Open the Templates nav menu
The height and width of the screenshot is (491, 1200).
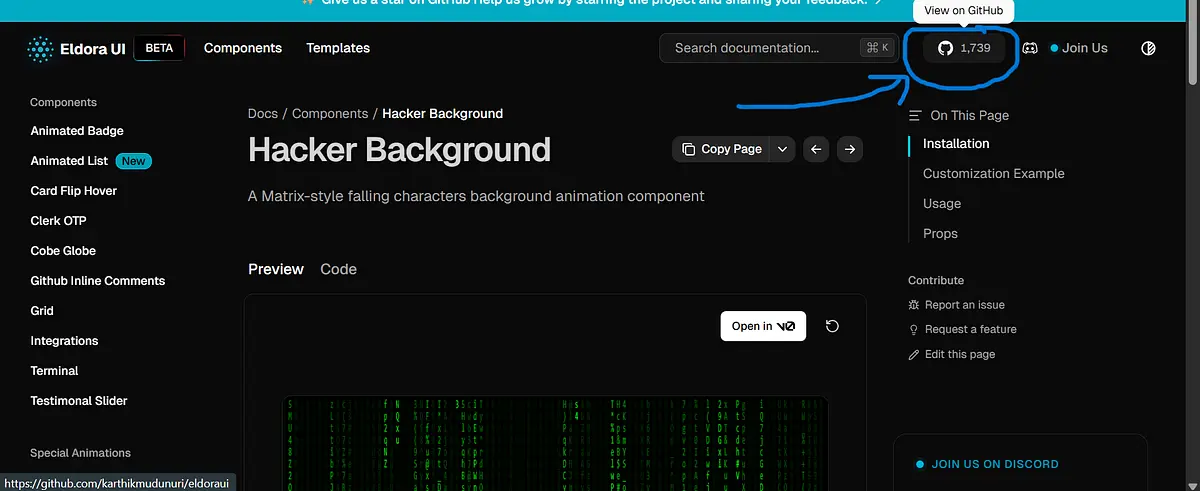pos(338,48)
